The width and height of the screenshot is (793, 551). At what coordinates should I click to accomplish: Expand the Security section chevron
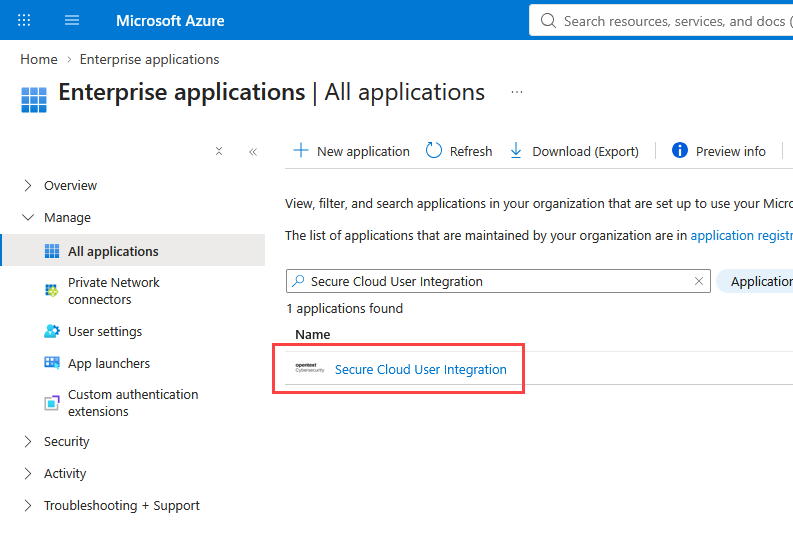tap(28, 442)
